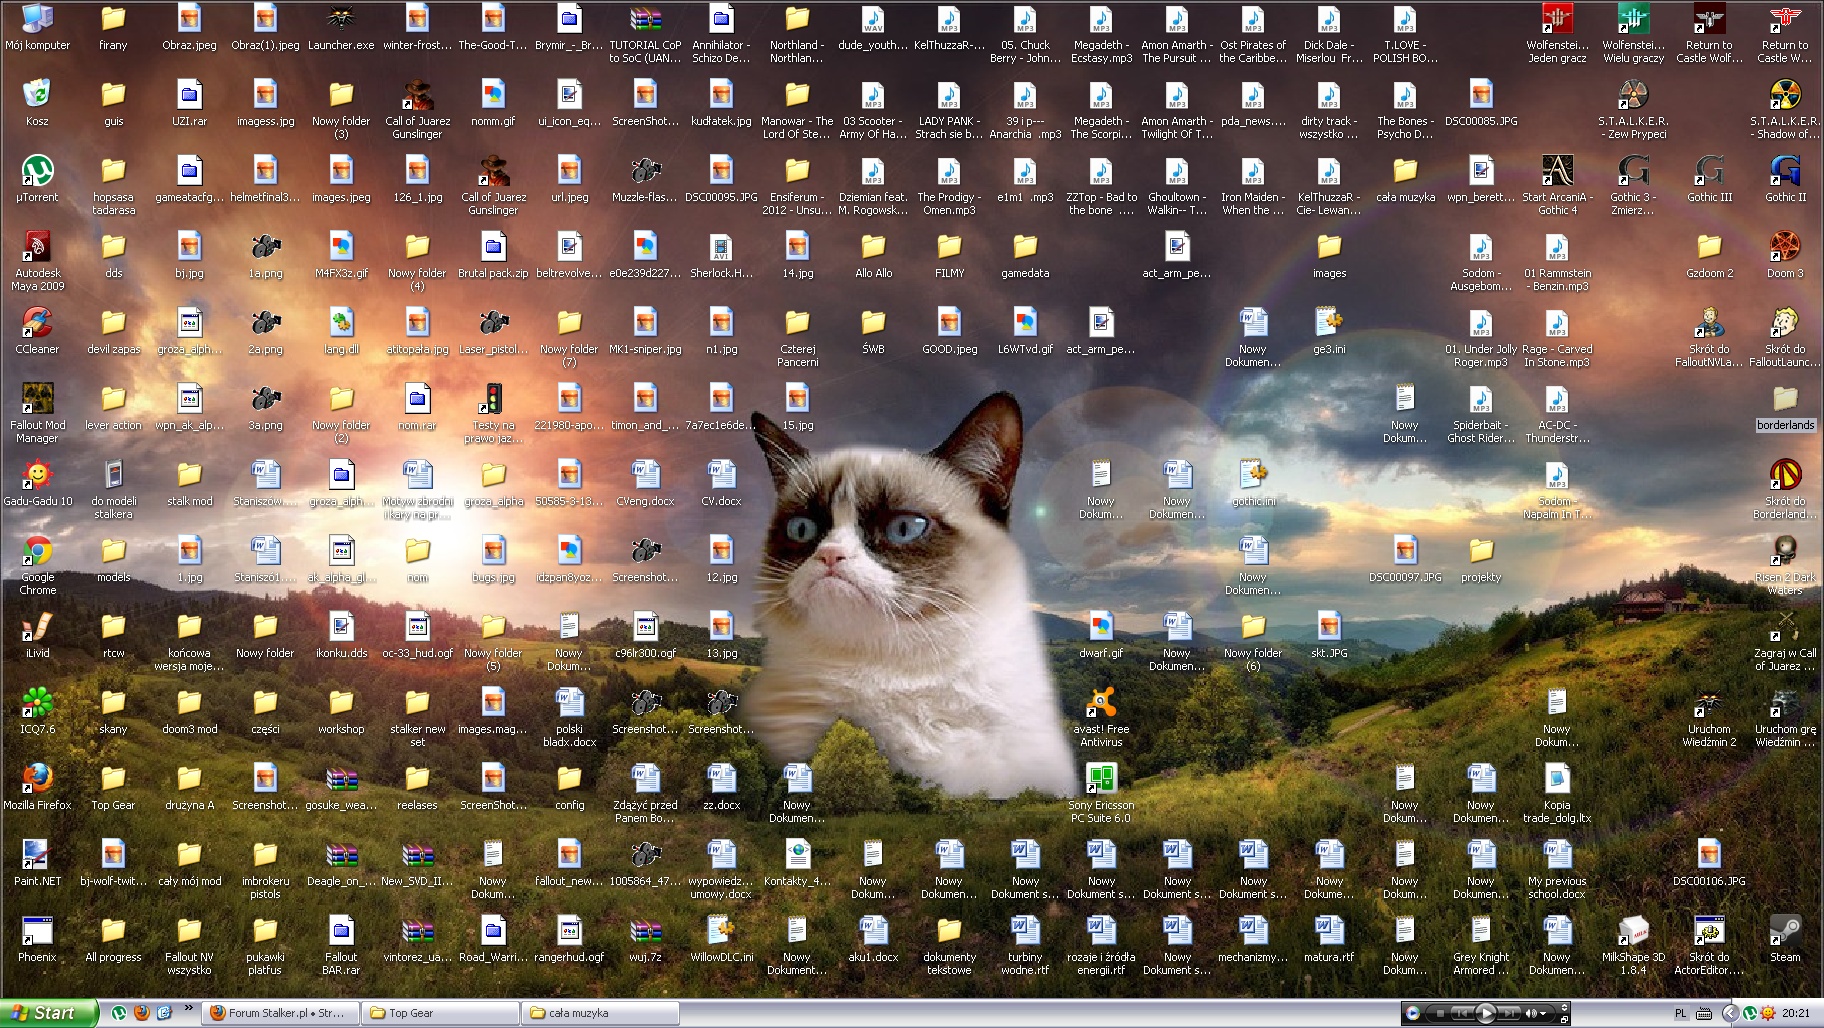
Task: Select the Zagraj w Call of Juarez shortcut
Action: point(1785,640)
